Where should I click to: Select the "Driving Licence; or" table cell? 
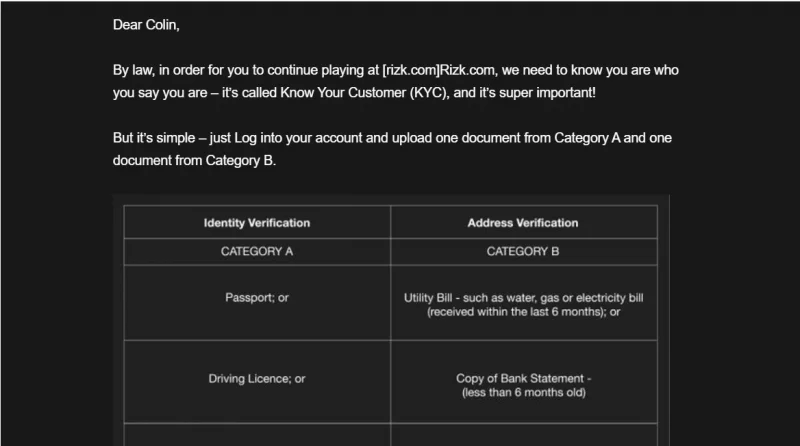257,382
